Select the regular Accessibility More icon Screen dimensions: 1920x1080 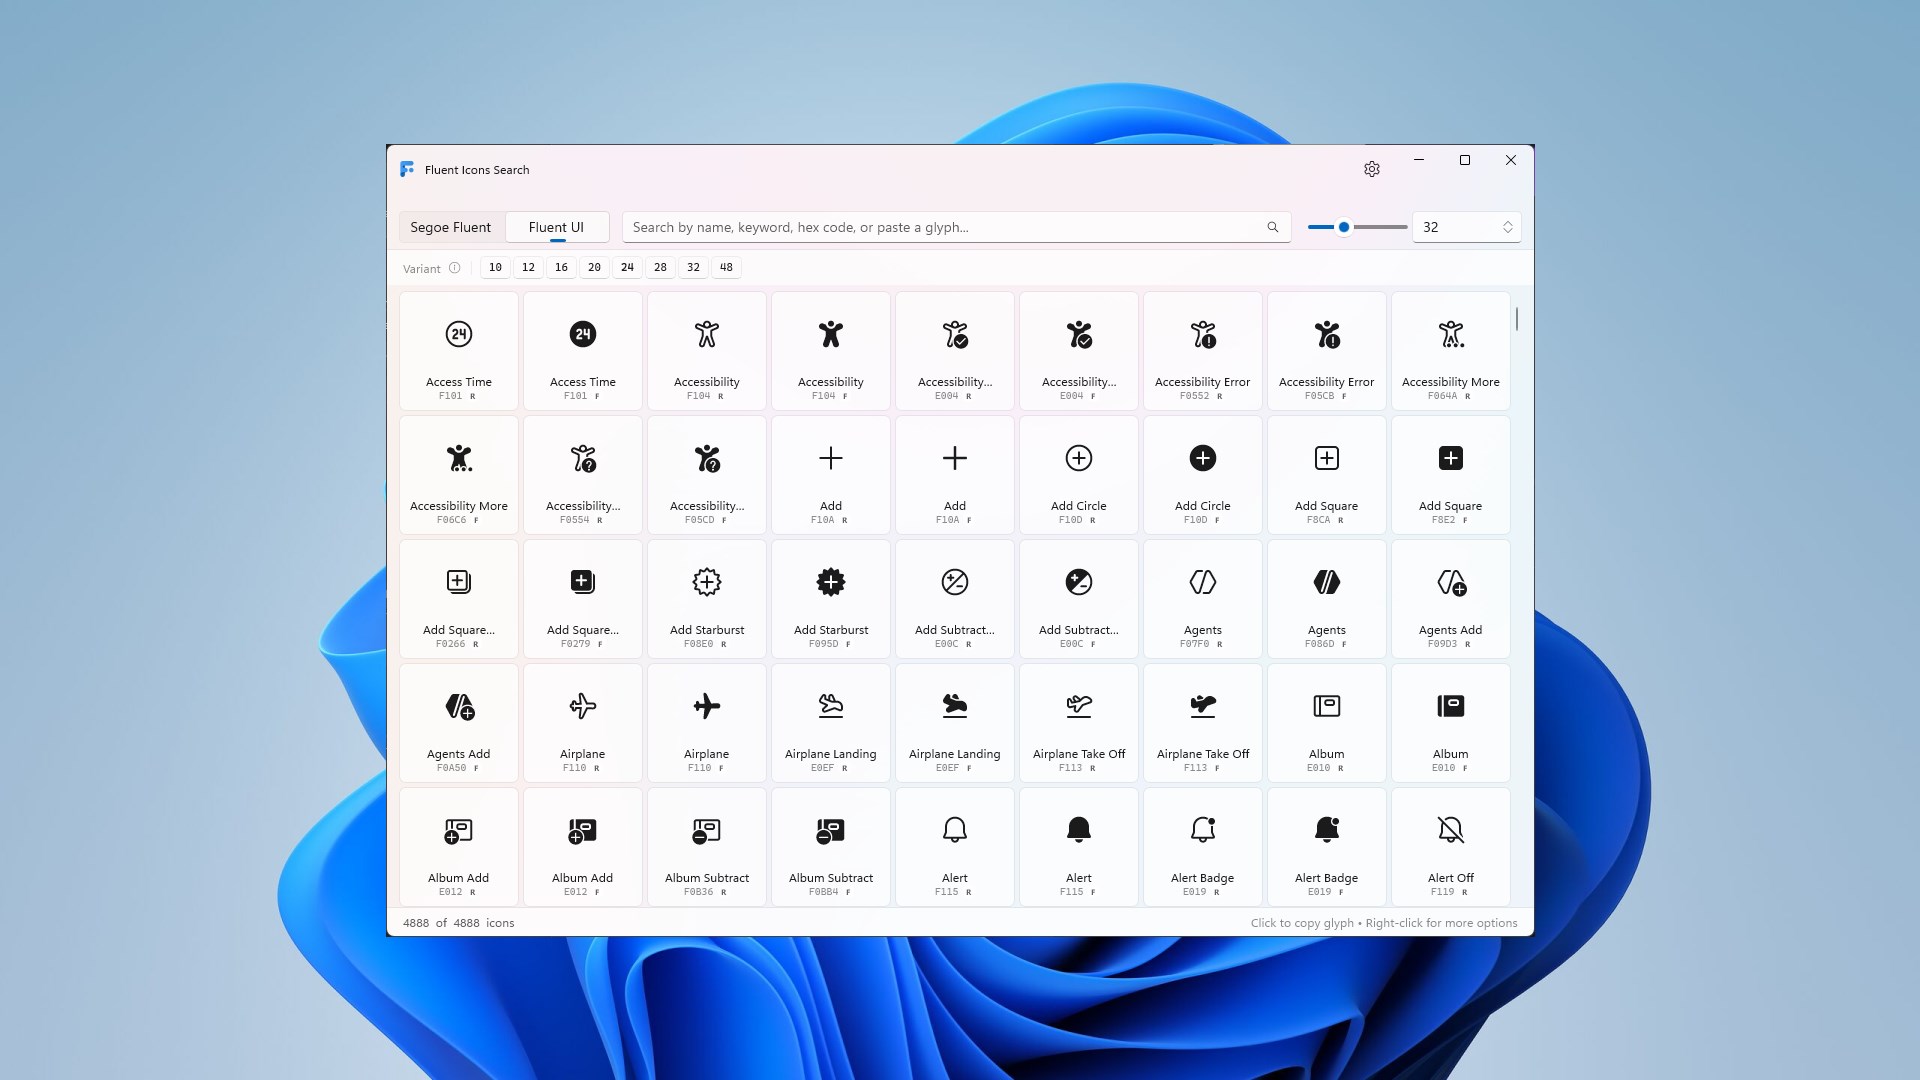tap(1451, 351)
